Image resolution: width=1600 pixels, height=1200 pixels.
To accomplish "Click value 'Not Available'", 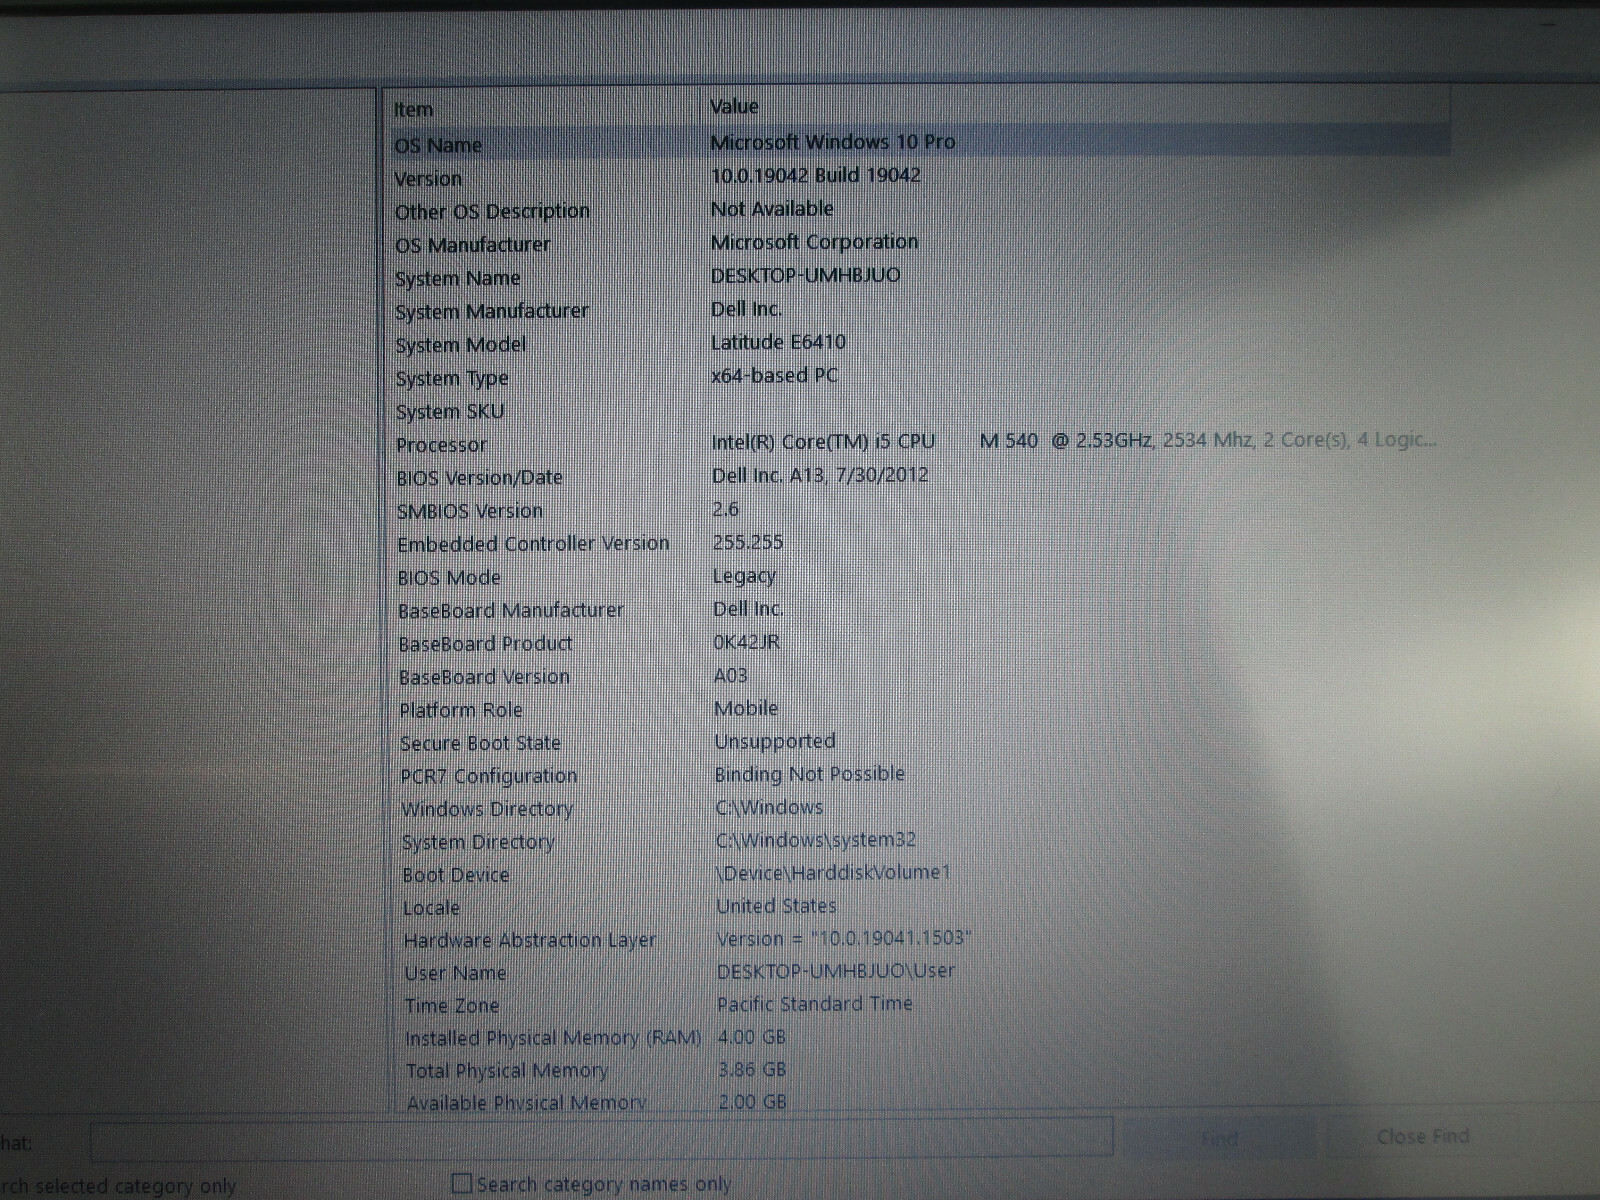I will coord(771,209).
